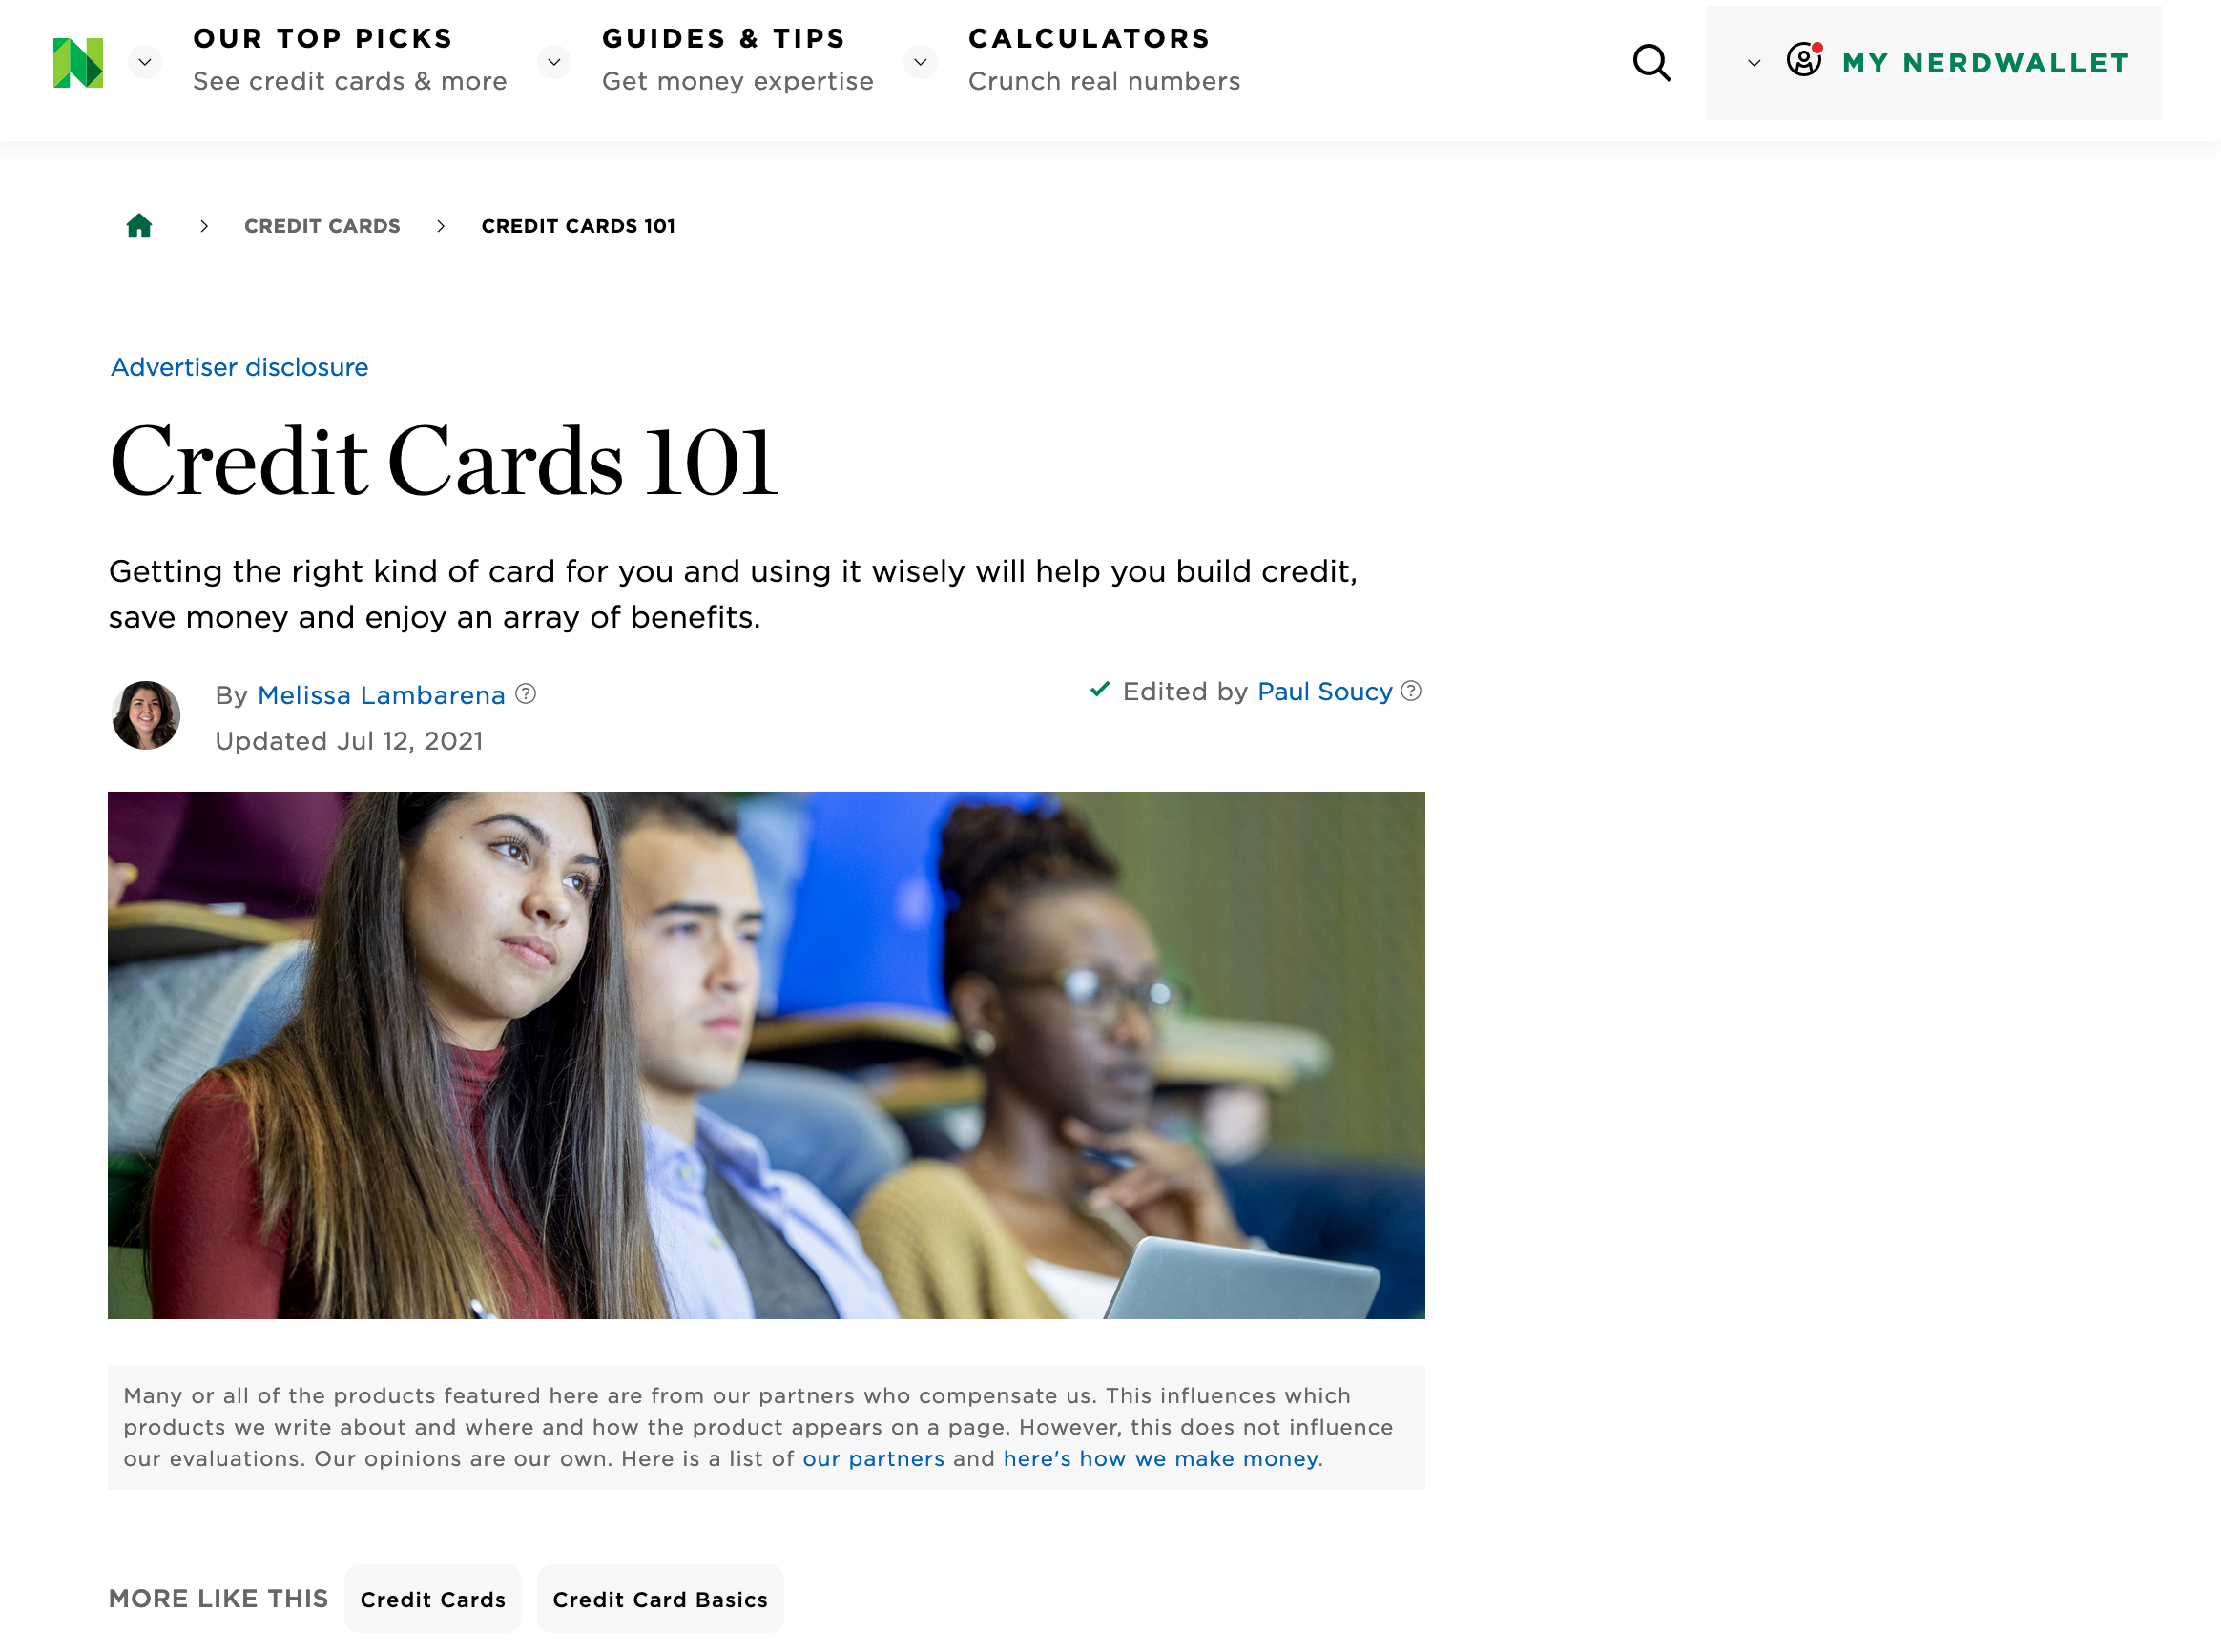Open the CREDIT CARDS breadcrumb page
Viewport: 2221px width, 1652px height.
(322, 224)
